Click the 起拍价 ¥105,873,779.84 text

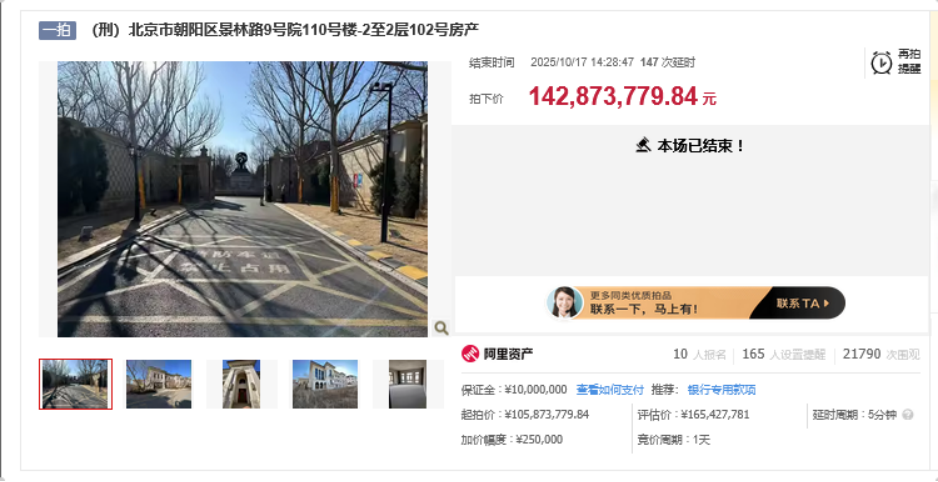pyautogui.click(x=525, y=414)
